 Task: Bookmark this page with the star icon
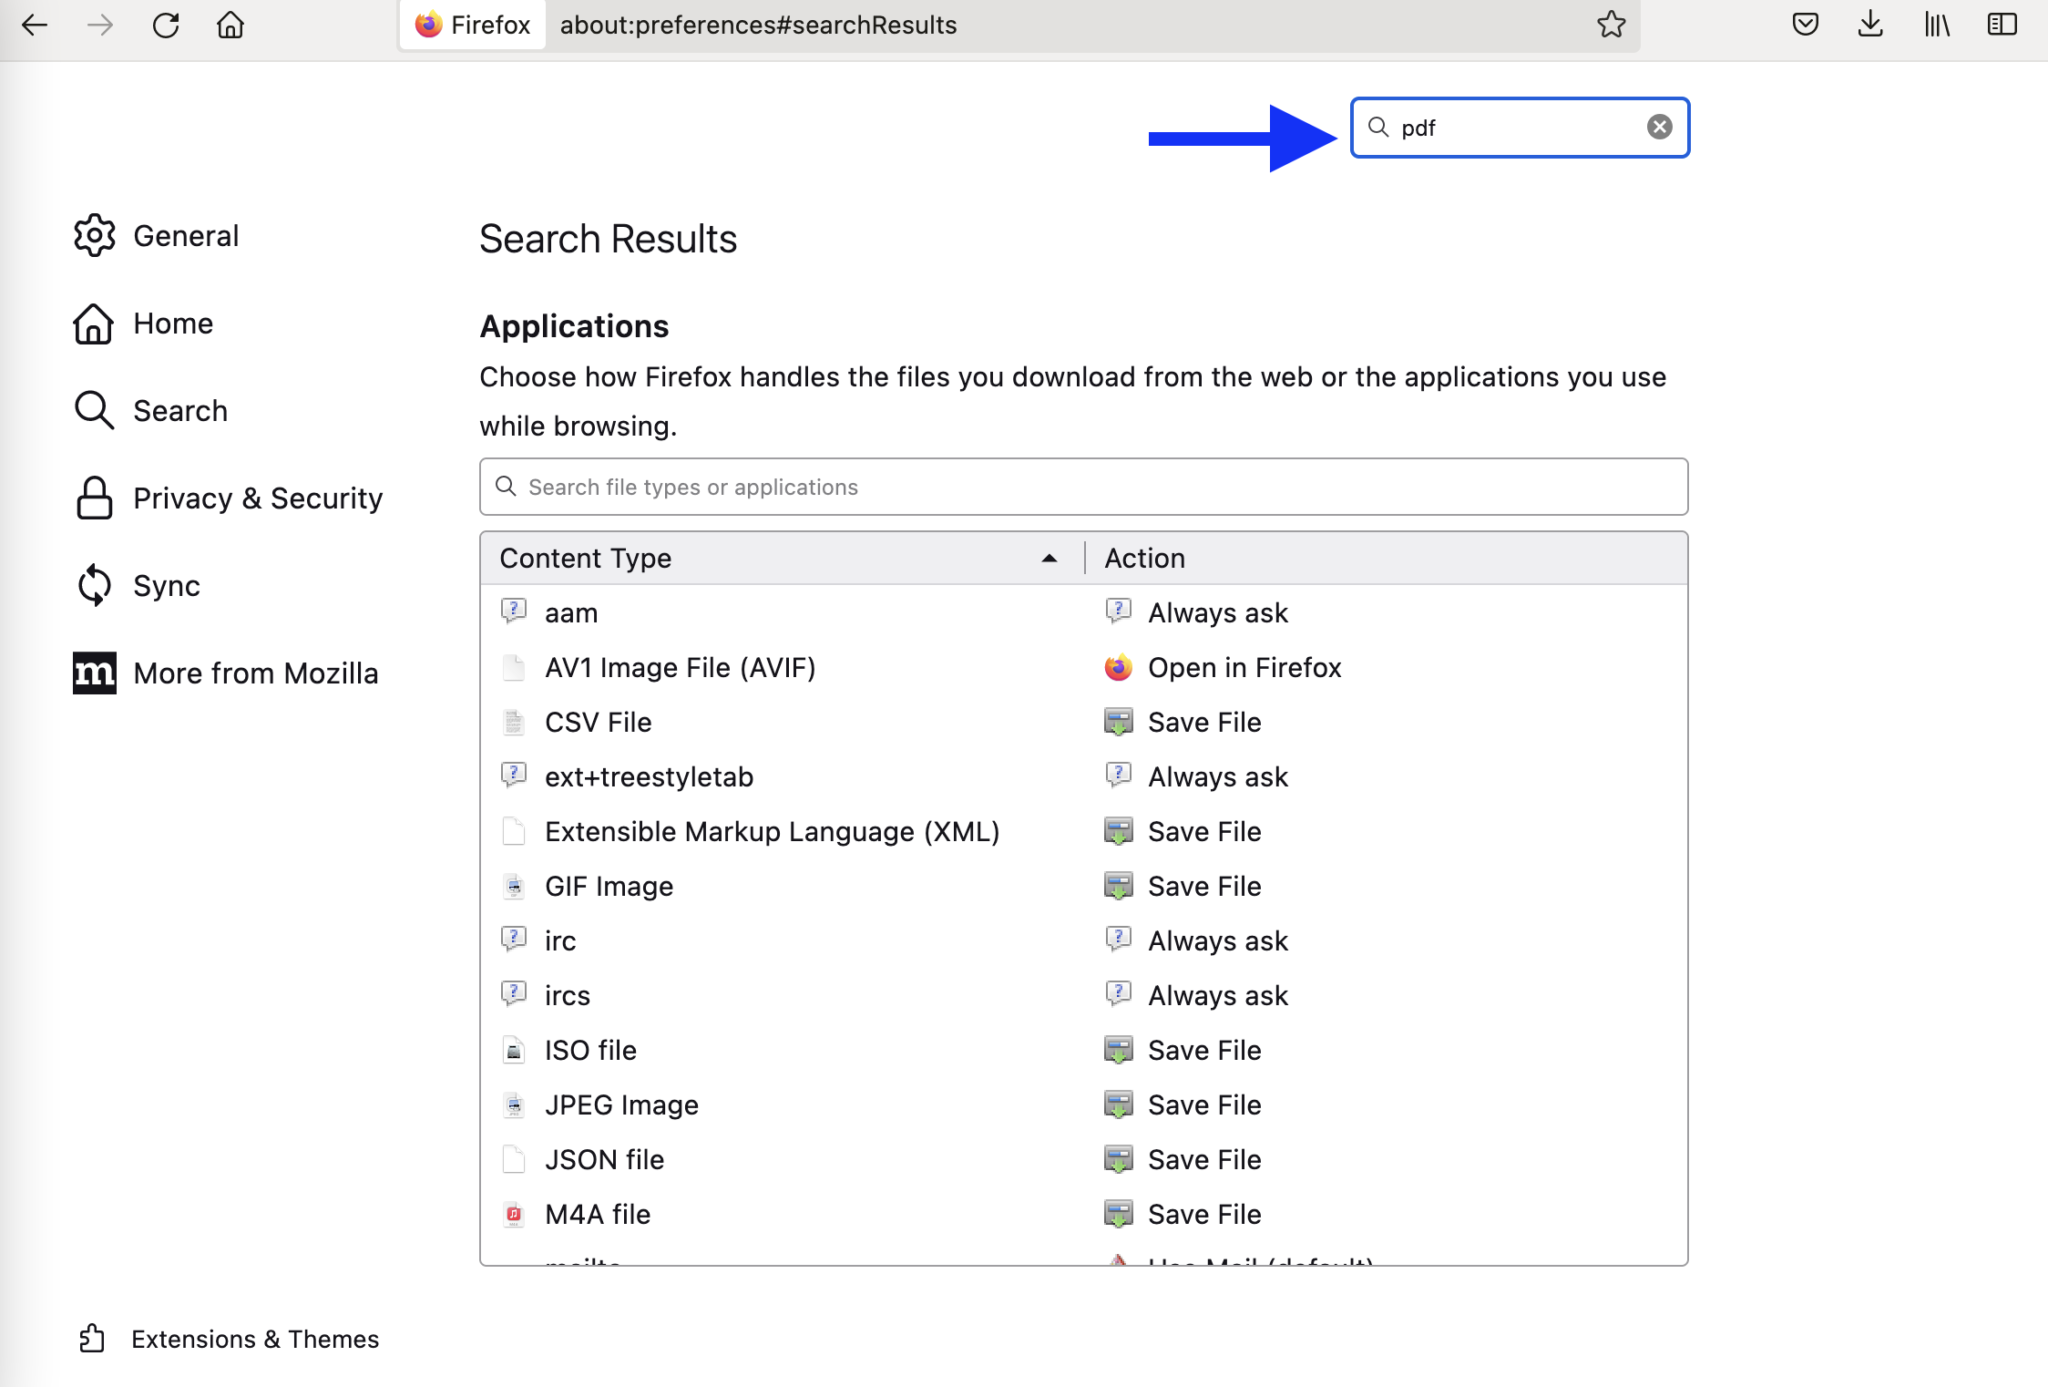[x=1611, y=24]
